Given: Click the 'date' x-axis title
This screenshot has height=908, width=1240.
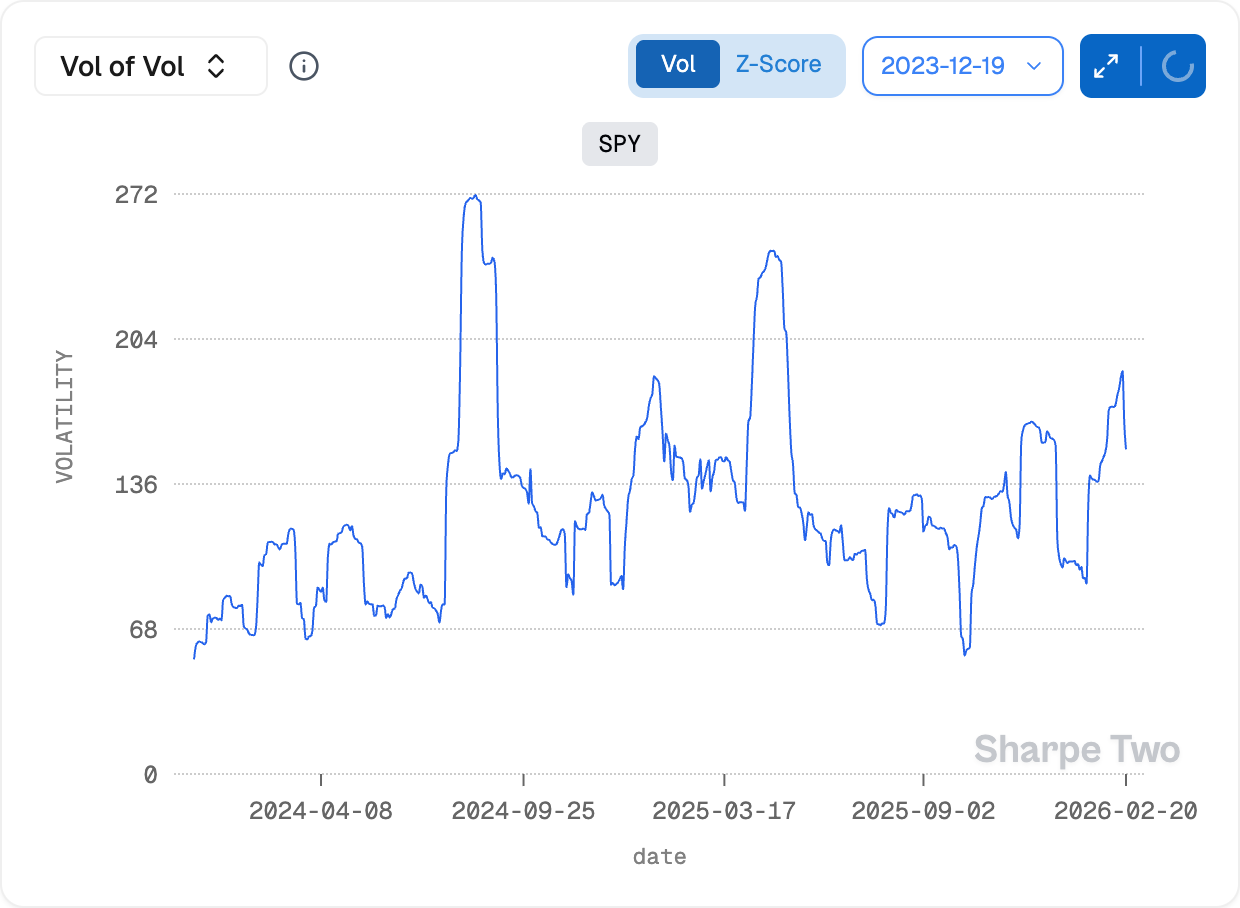Looking at the screenshot, I should point(659,857).
